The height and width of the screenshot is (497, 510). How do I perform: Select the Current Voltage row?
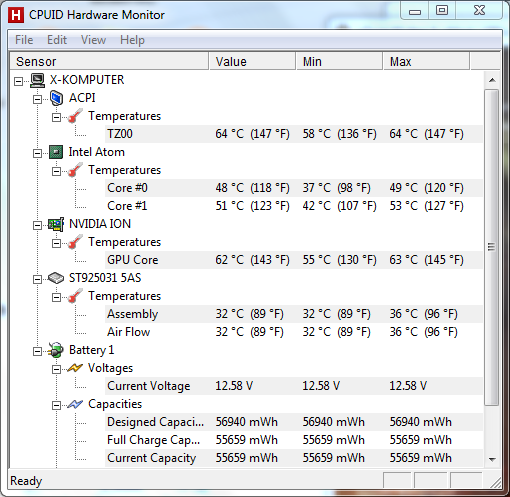(294, 386)
